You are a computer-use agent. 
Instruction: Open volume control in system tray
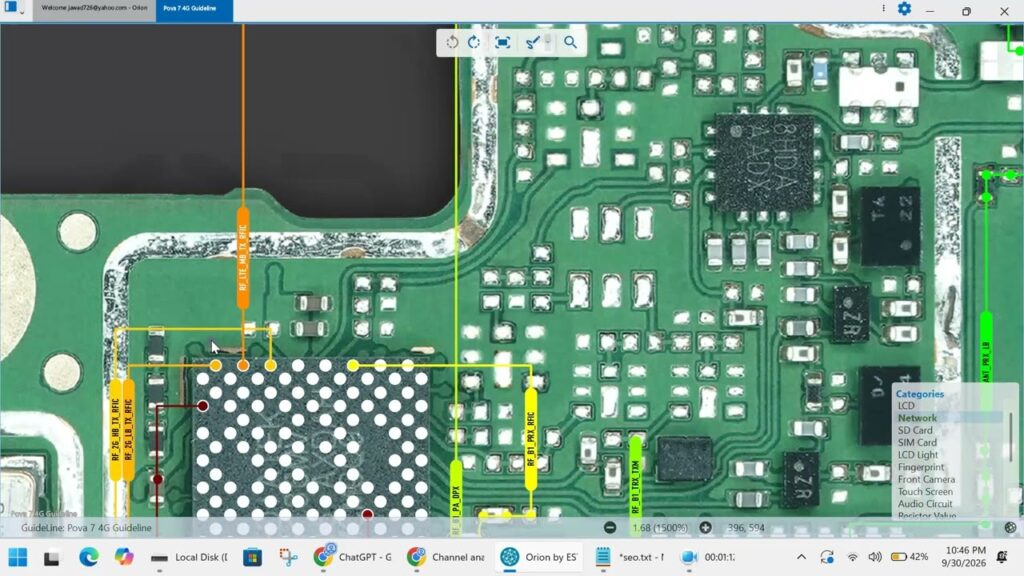click(x=875, y=557)
